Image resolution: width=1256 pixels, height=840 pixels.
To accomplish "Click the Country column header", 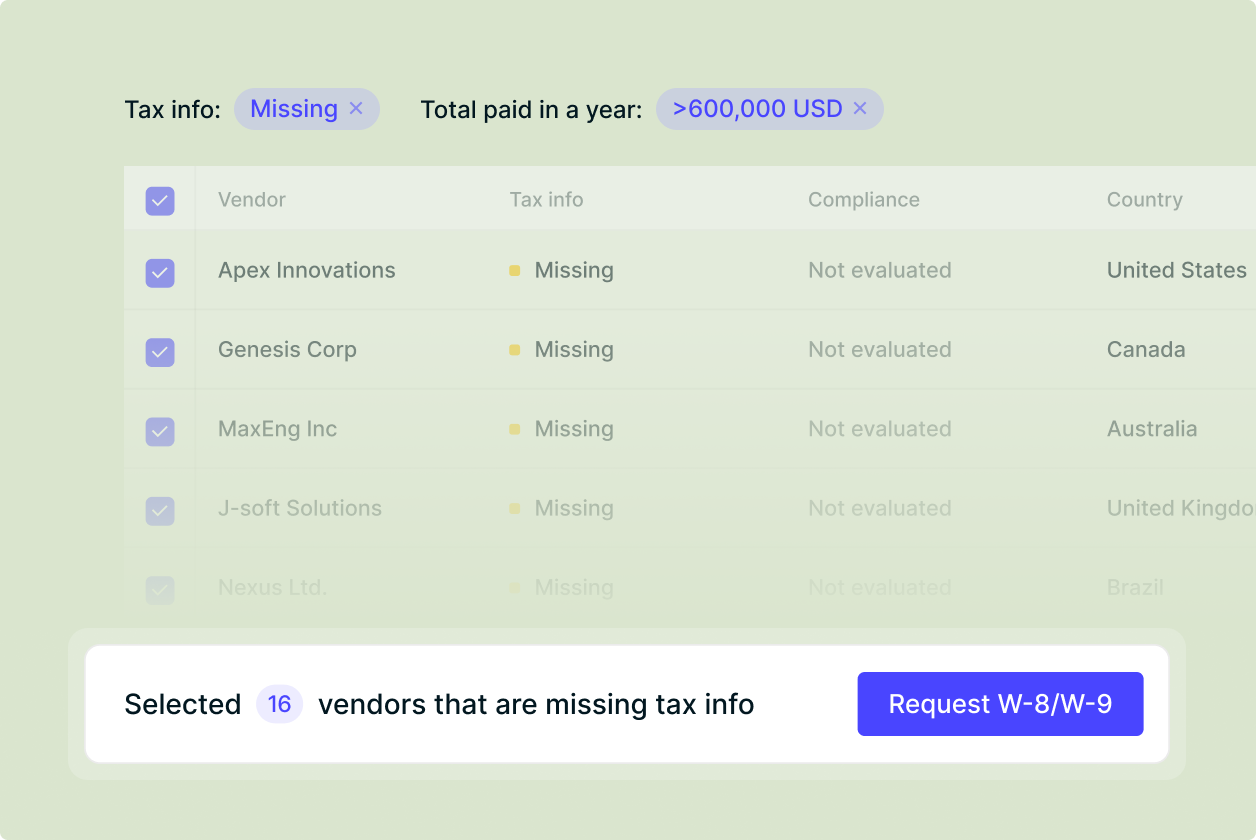I will pyautogui.click(x=1145, y=200).
